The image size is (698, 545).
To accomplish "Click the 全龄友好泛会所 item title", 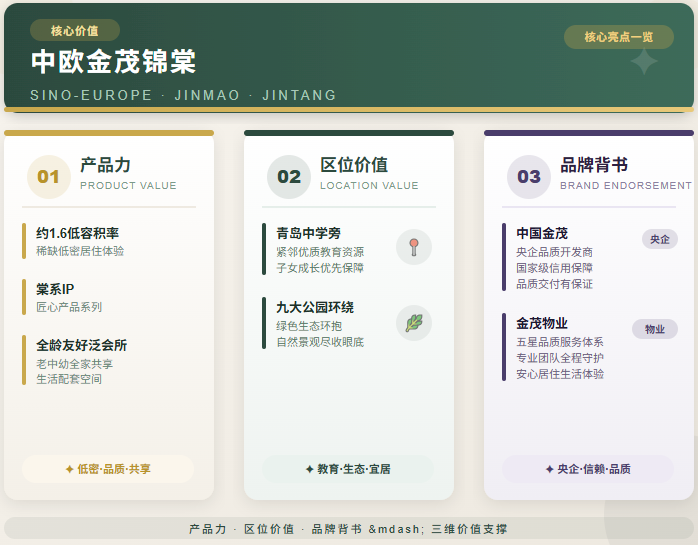I will pyautogui.click(x=81, y=346).
